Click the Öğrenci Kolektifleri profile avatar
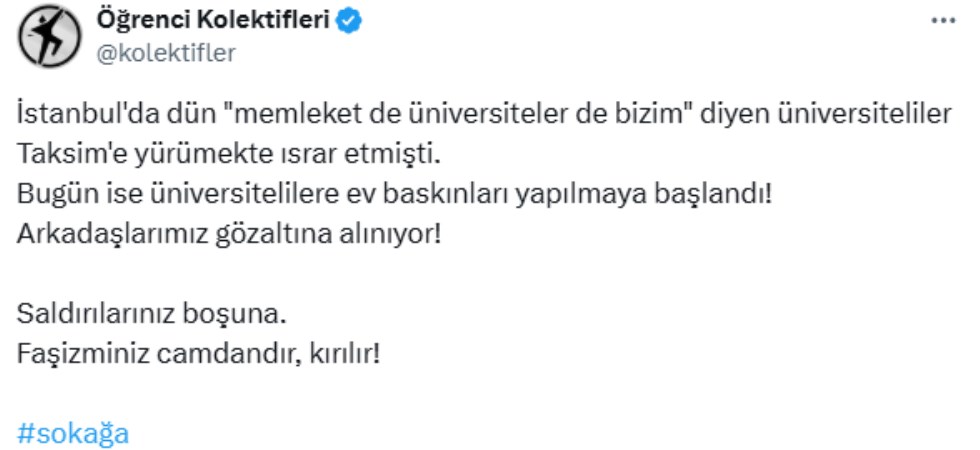This screenshot has height=450, width=980. click(x=44, y=36)
